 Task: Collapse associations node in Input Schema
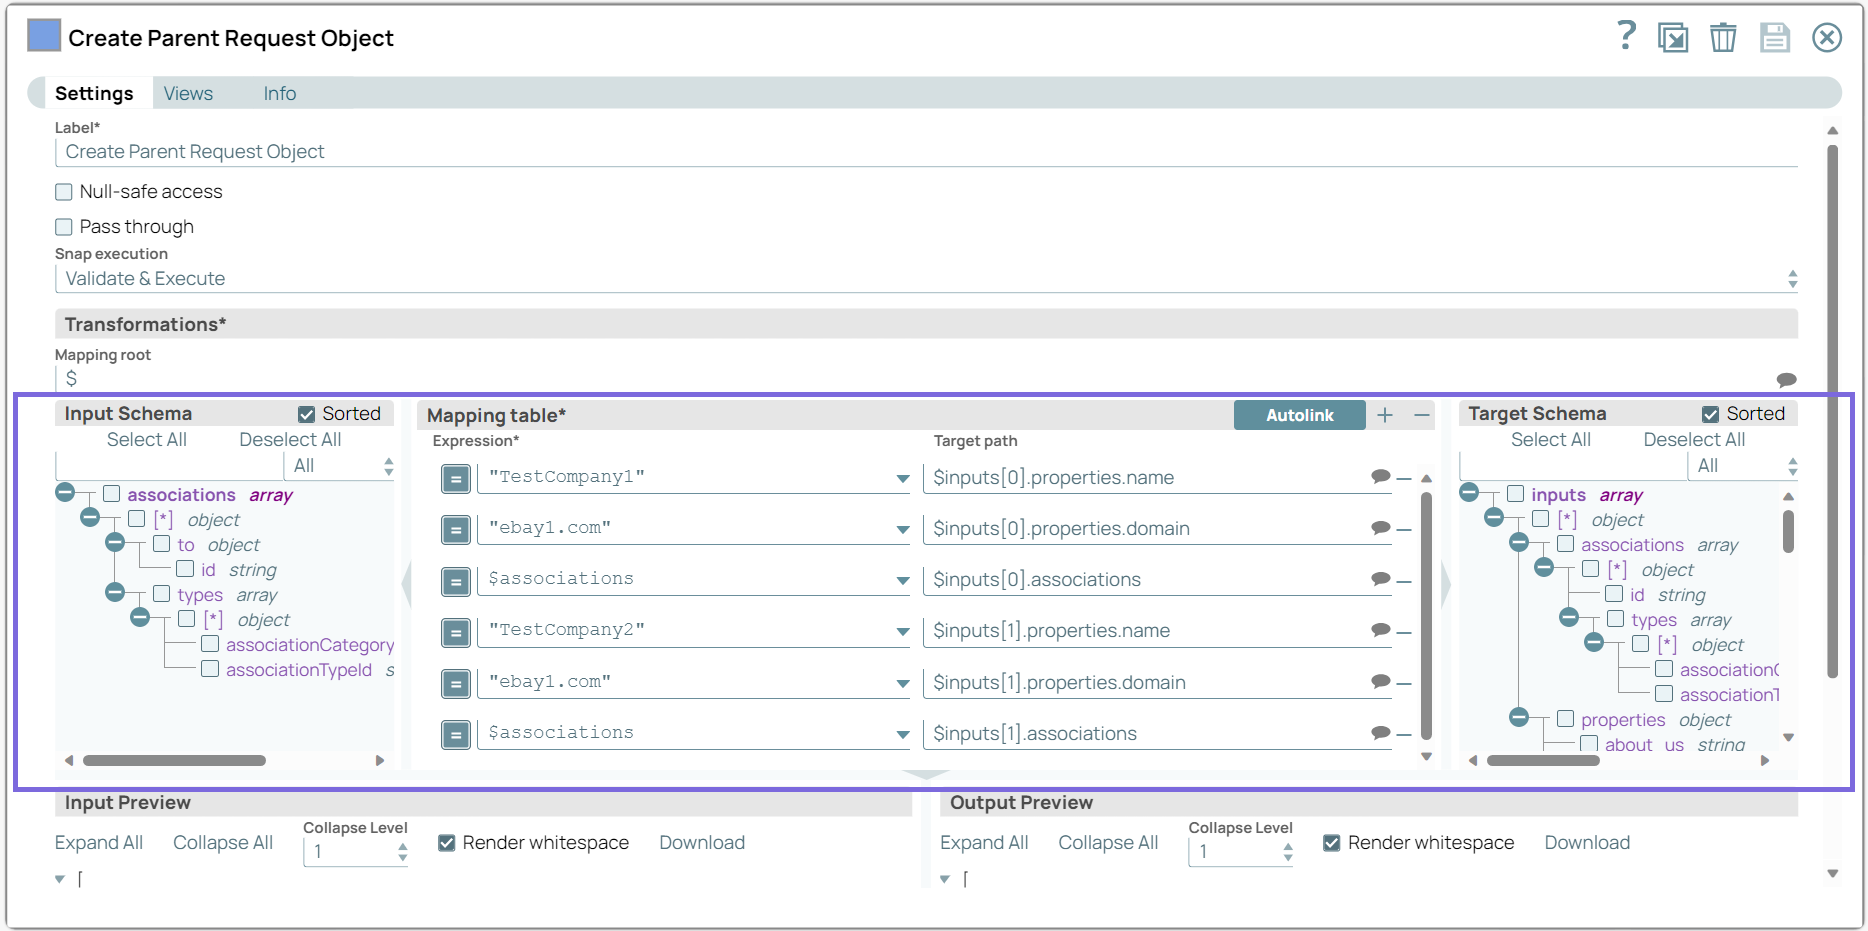point(65,492)
